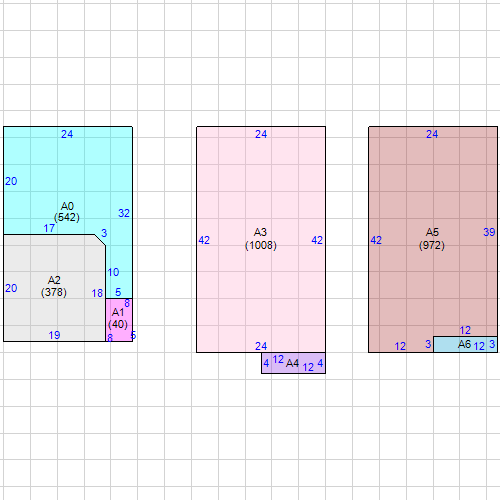Click dimension 18 in the A2 shape
This screenshot has height=500, width=500.
tap(97, 293)
